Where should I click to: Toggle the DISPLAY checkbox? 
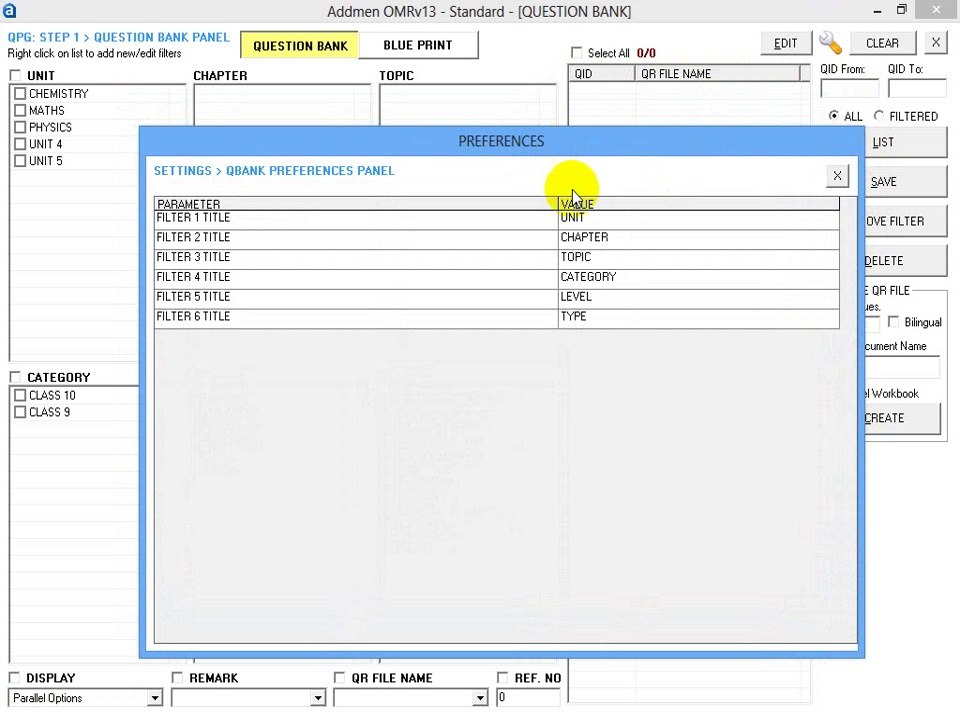[x=14, y=678]
